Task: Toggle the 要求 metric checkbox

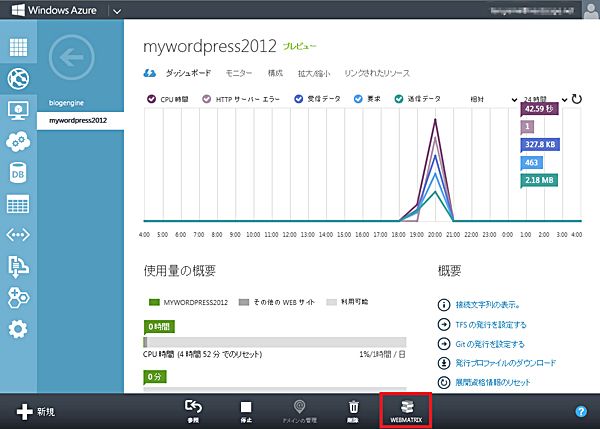Action: click(358, 99)
